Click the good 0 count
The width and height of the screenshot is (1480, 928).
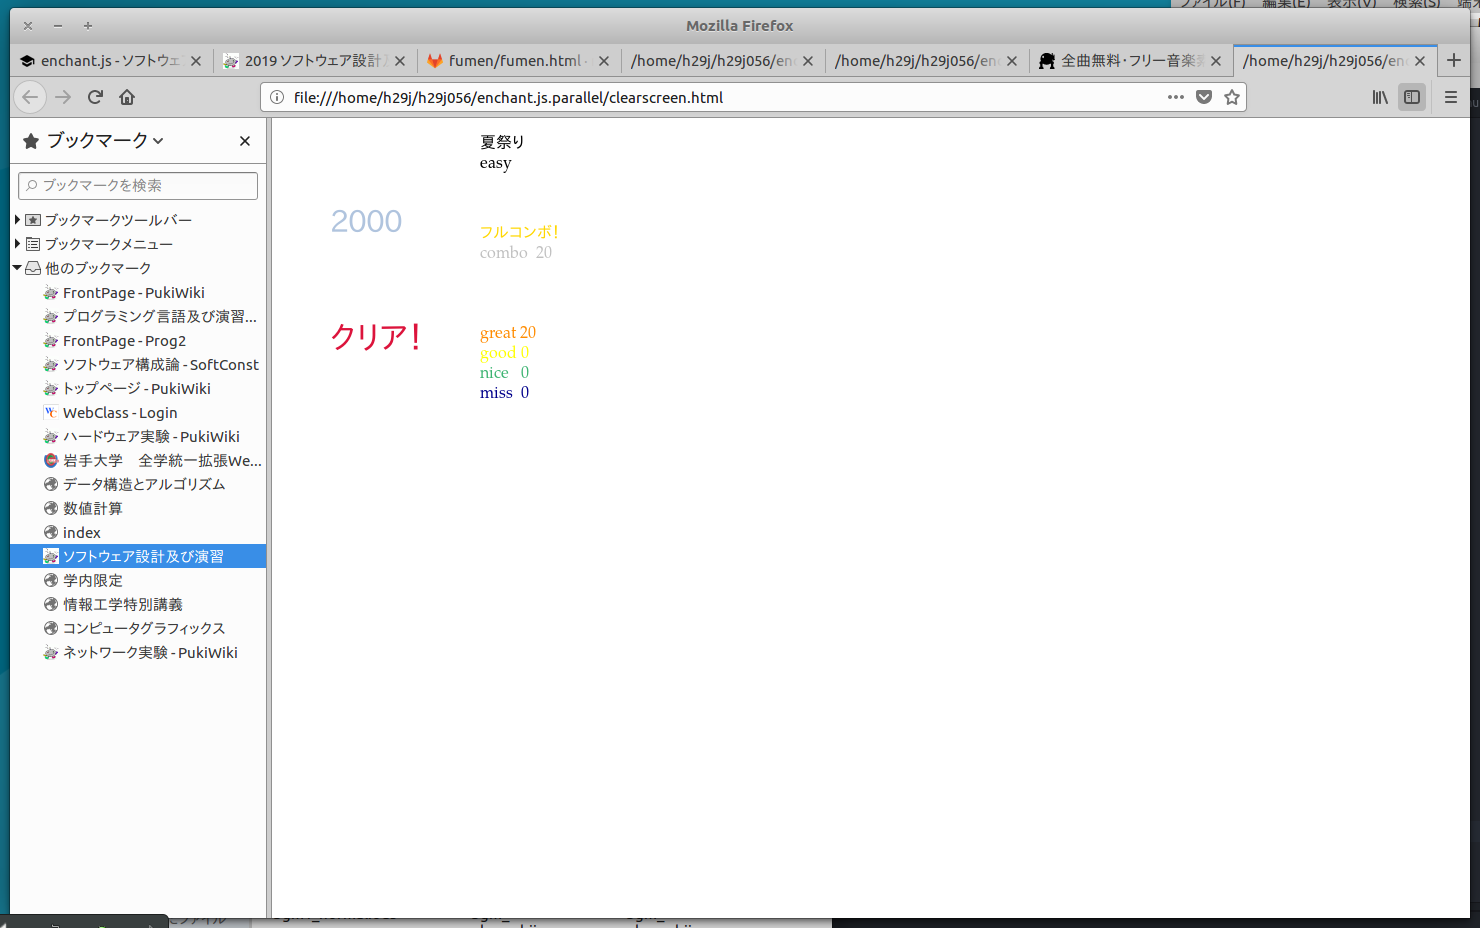coord(504,352)
